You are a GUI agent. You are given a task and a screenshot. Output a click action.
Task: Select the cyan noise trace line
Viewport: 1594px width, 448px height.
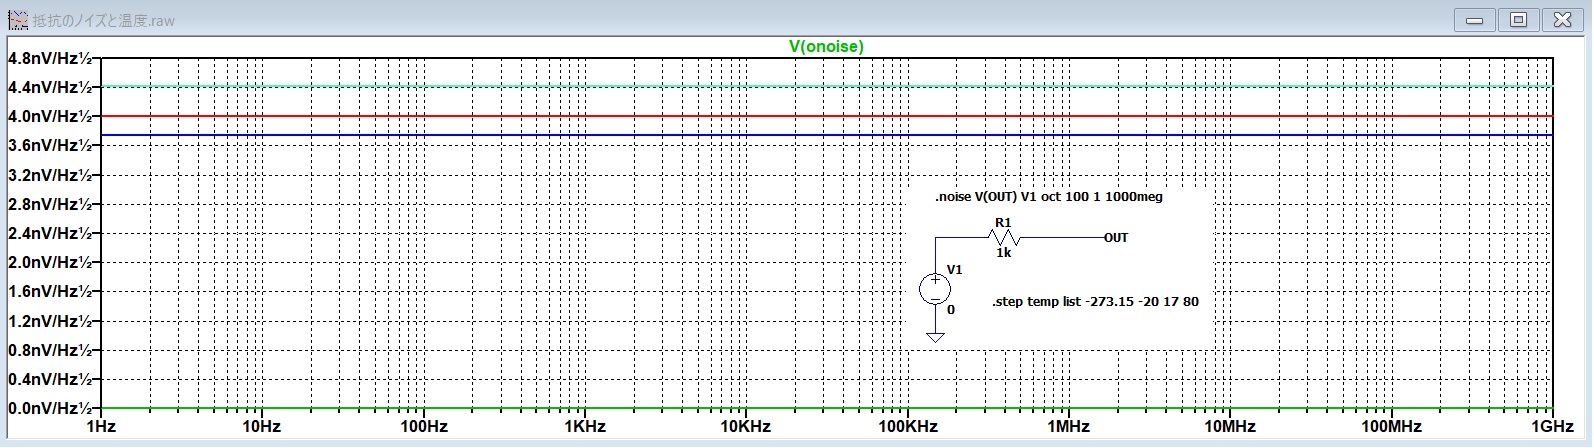pos(500,87)
